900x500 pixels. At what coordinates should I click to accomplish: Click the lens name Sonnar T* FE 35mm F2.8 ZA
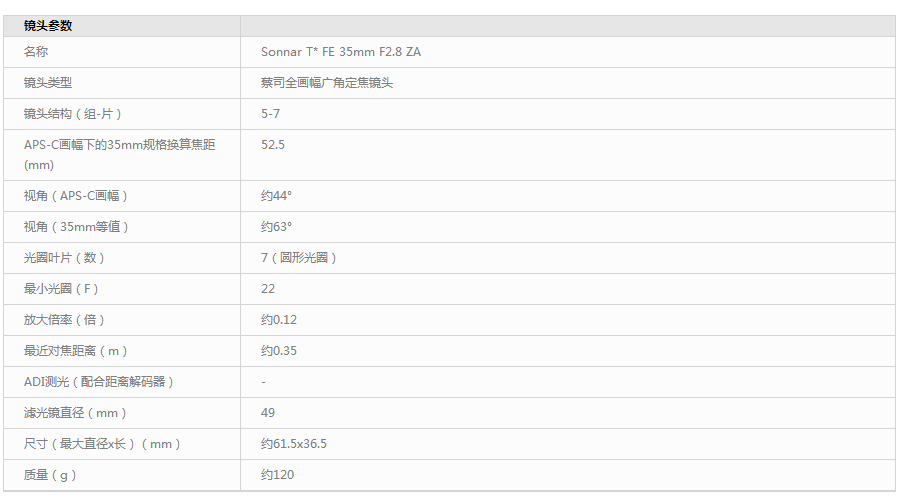coord(340,52)
